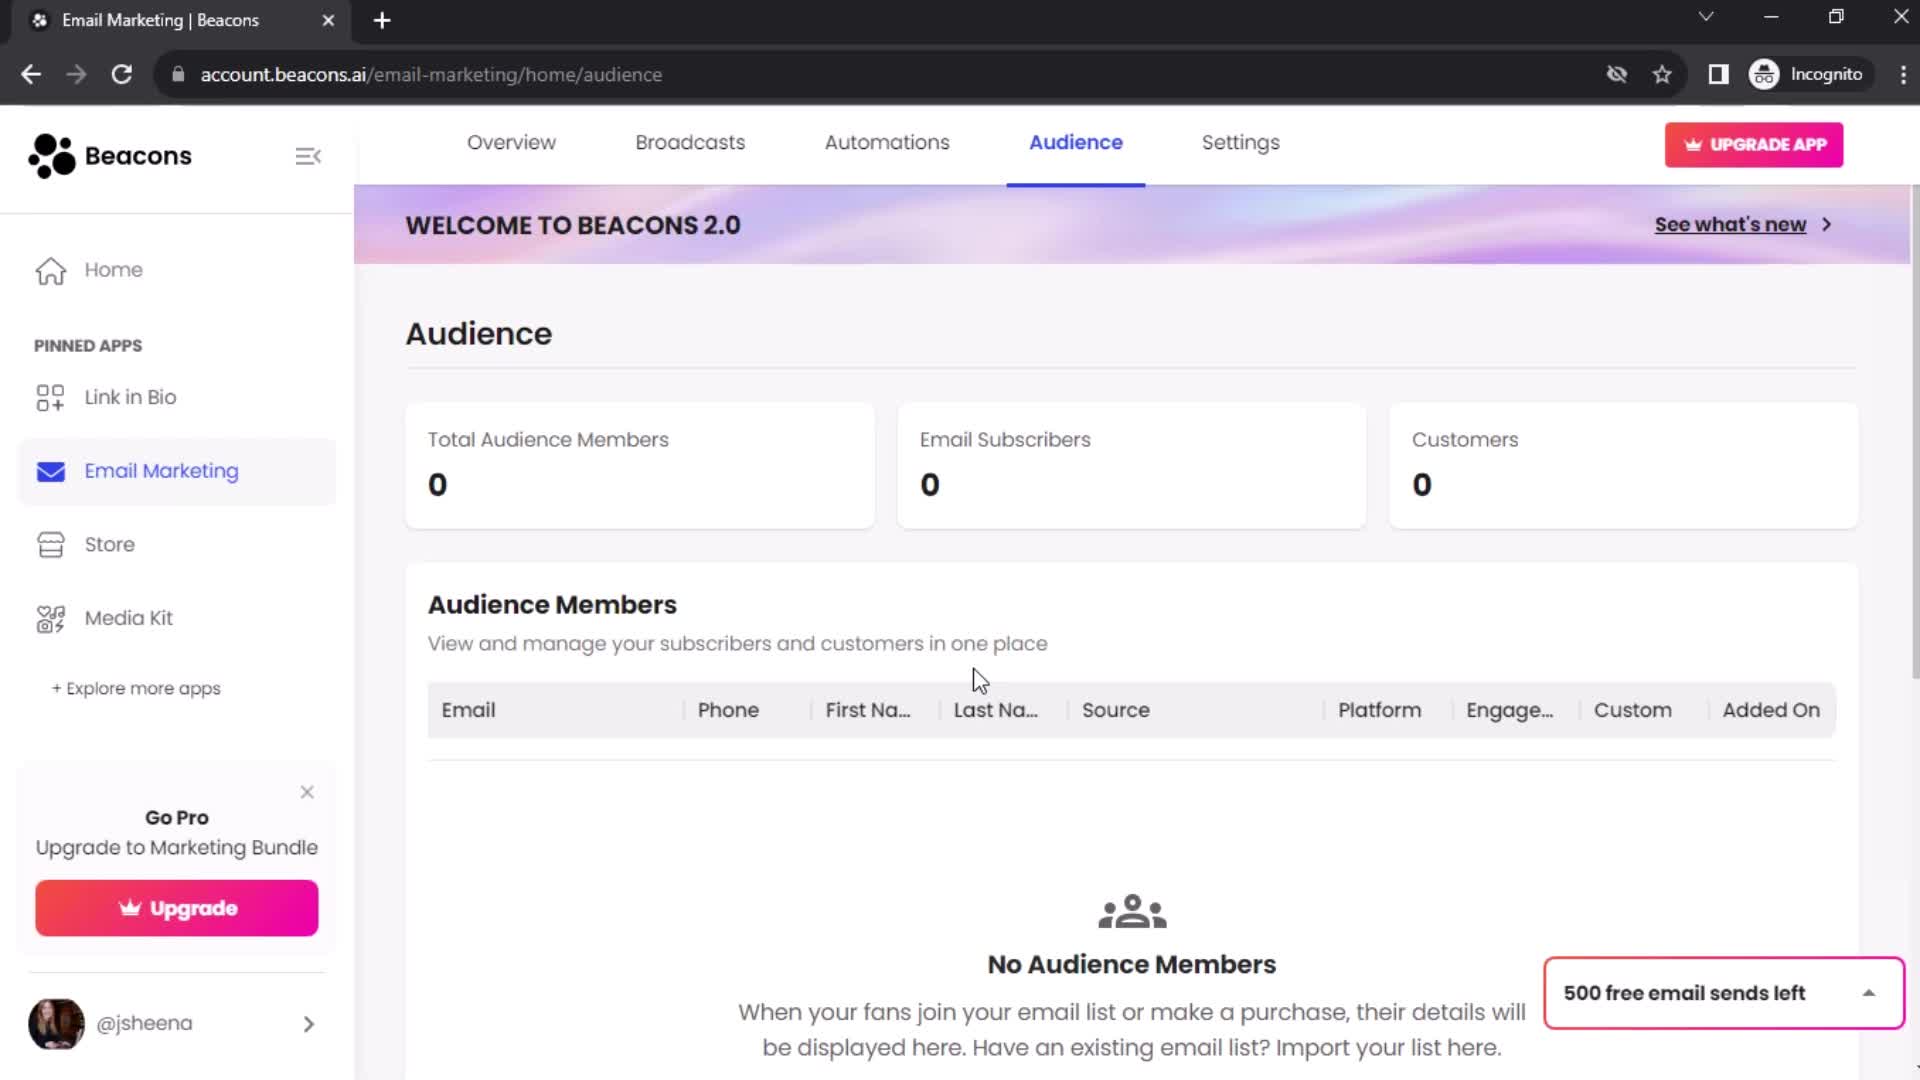Click the user profile @jsheena expander
The height and width of the screenshot is (1080, 1920).
(307, 1023)
